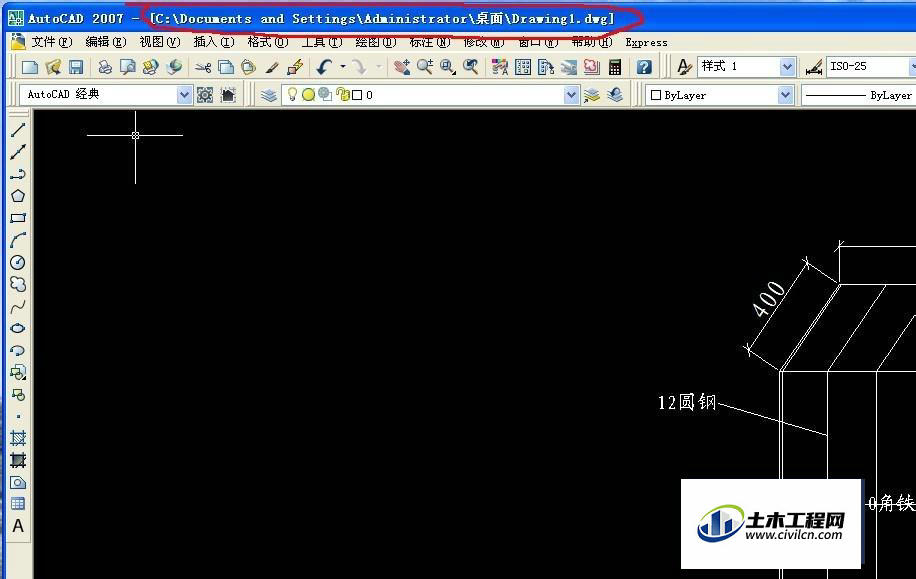
Task: Select the Elliptical Arc tool
Action: pyautogui.click(x=18, y=351)
